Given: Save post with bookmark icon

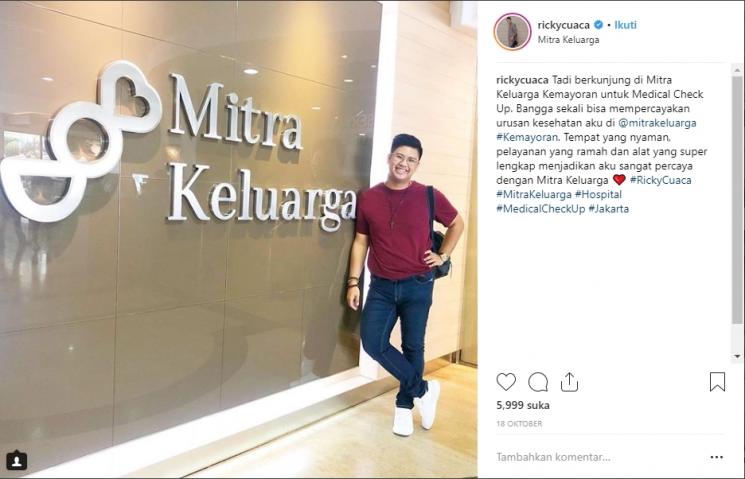Looking at the screenshot, I should click(x=717, y=382).
